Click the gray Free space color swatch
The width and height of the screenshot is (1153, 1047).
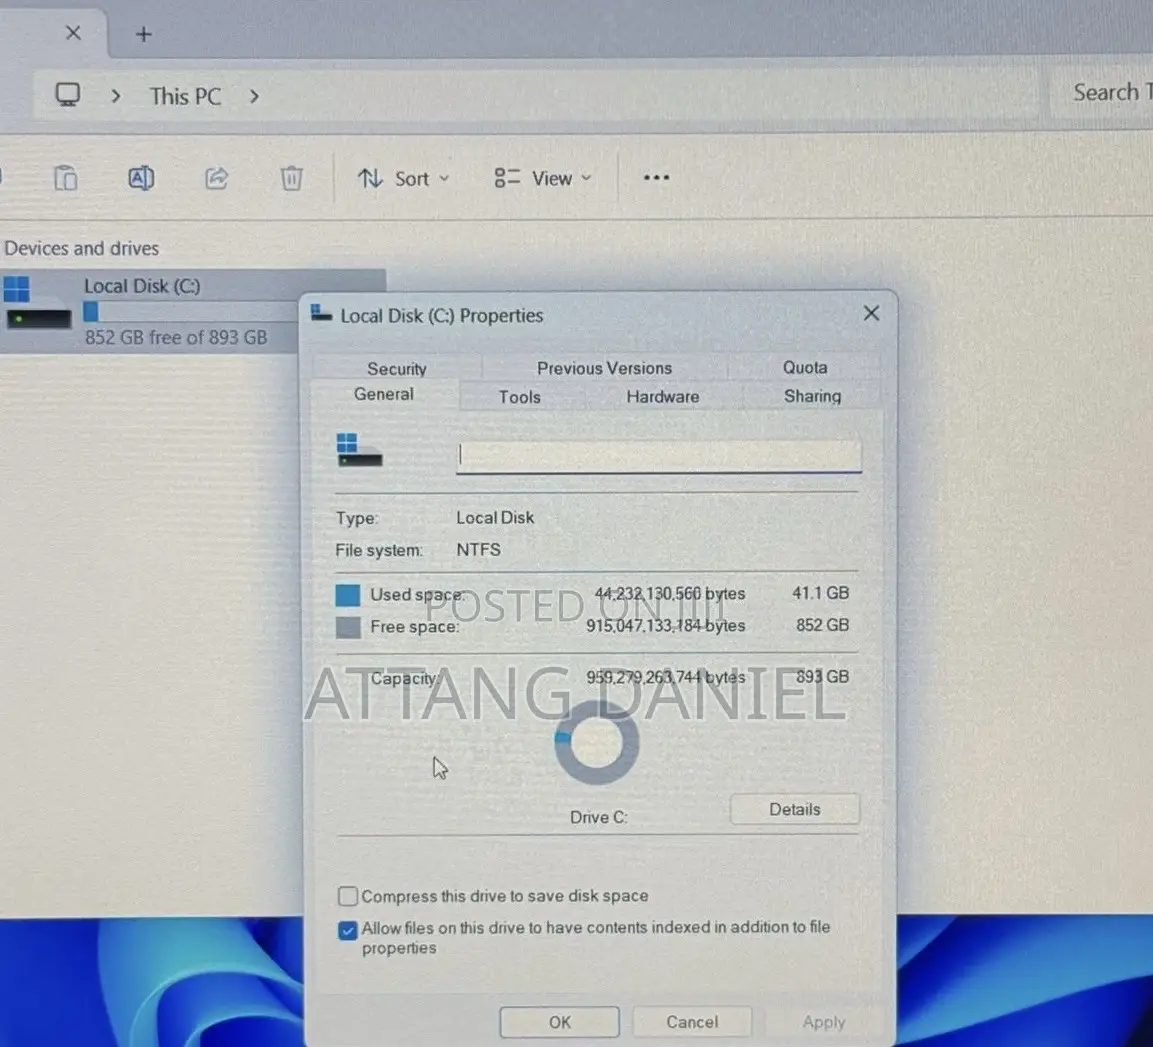[x=348, y=627]
